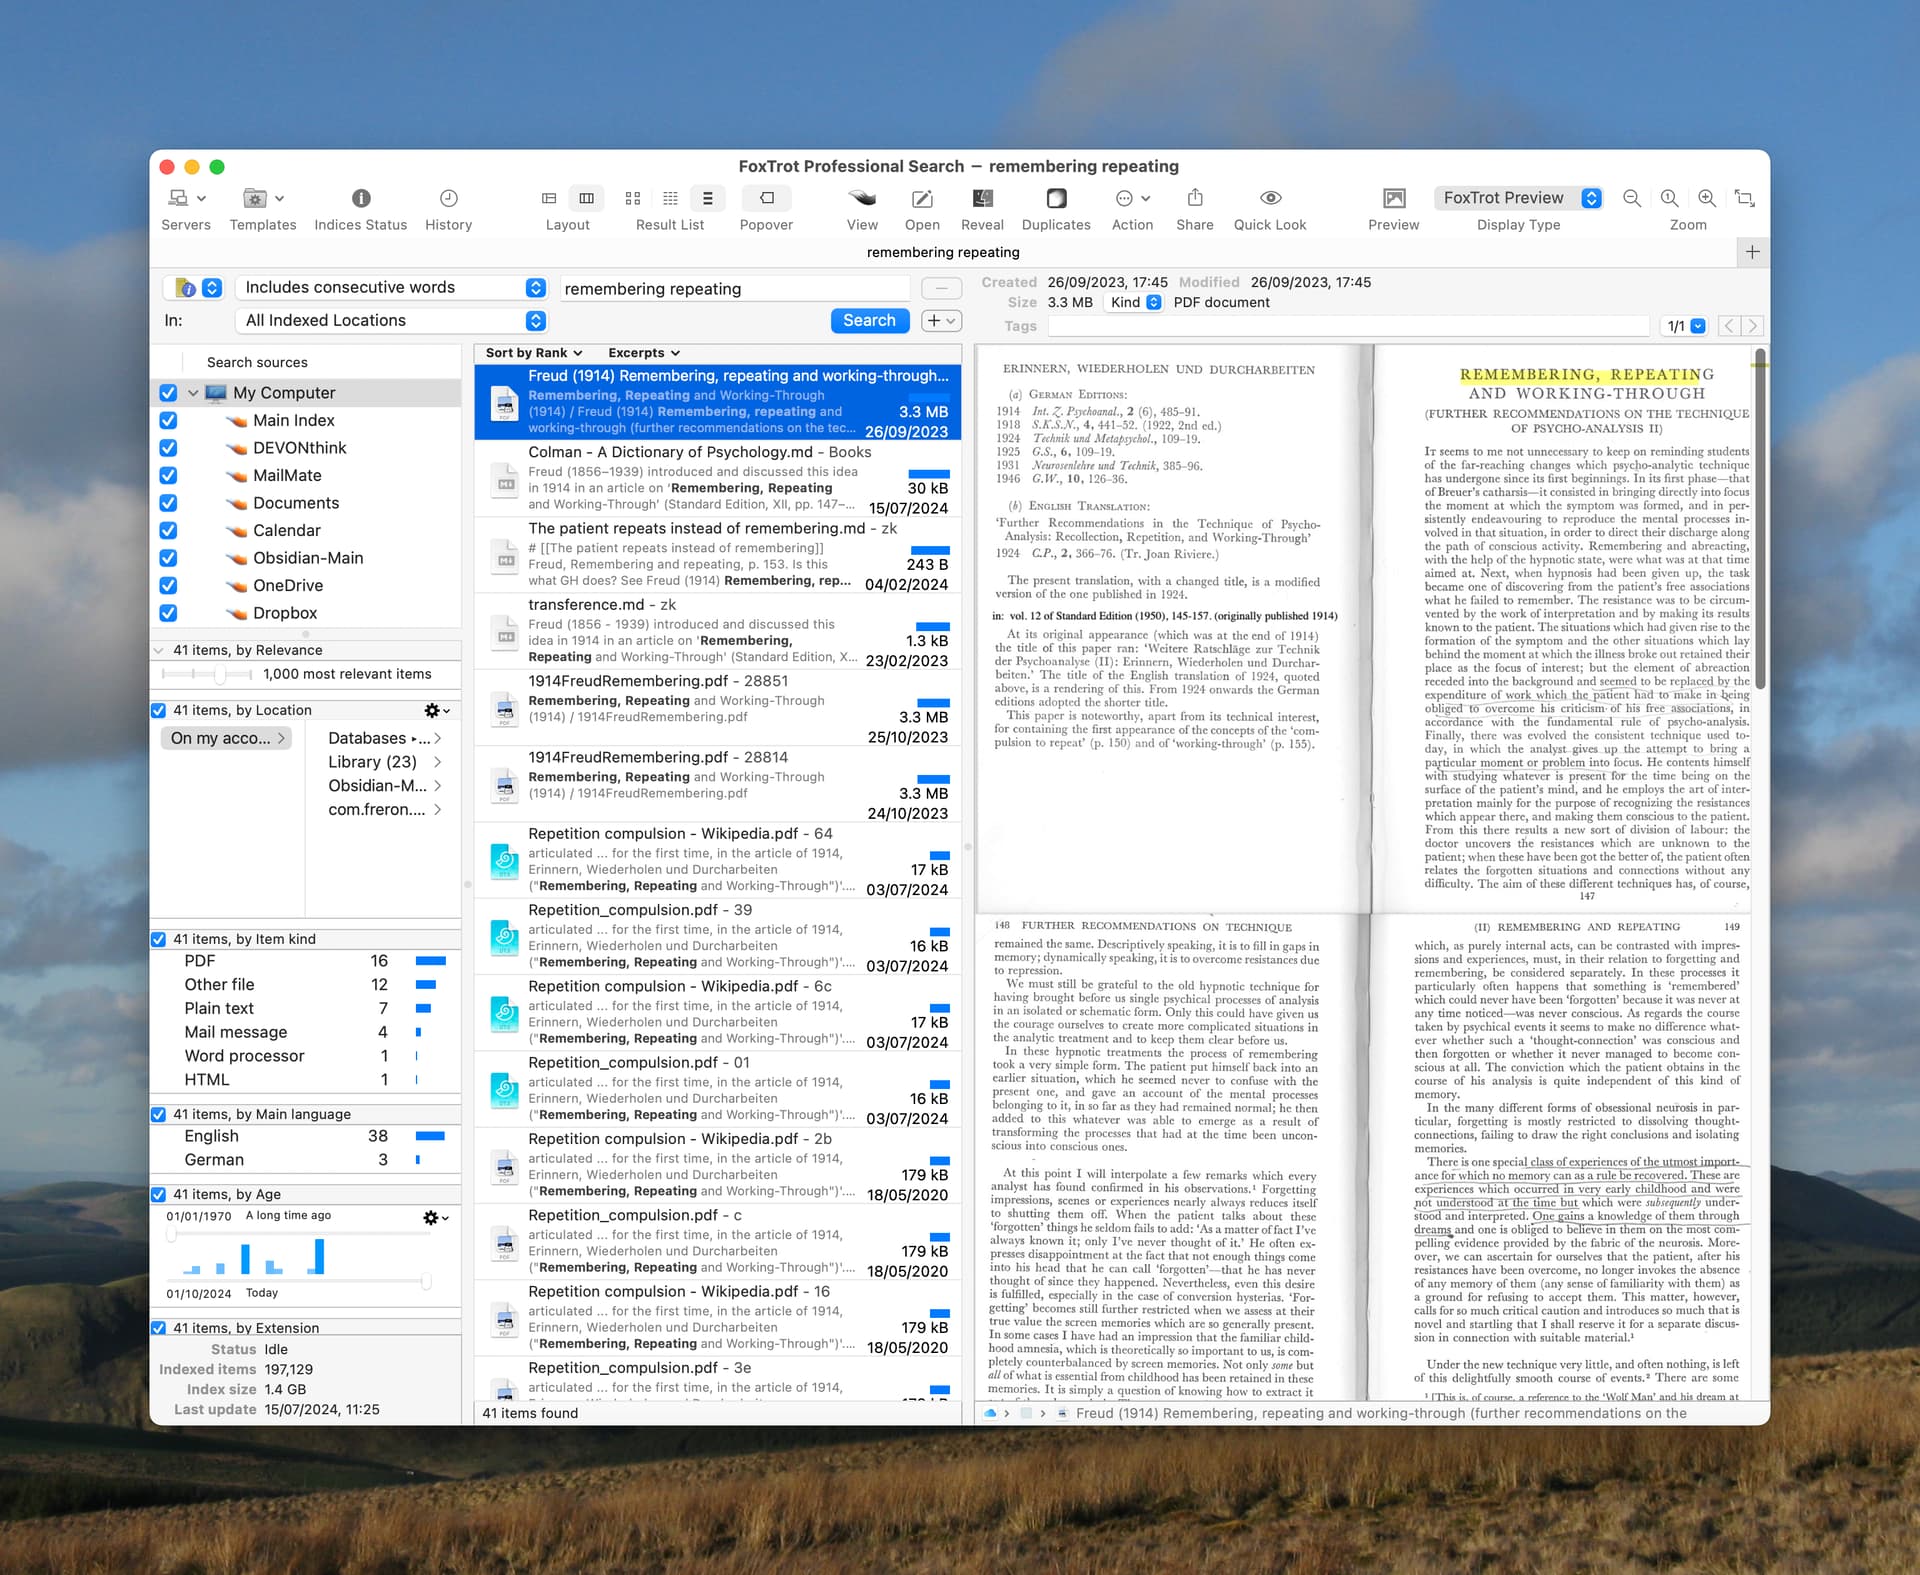Click the Reveal toolbar icon
The image size is (1920, 1575).
982,198
